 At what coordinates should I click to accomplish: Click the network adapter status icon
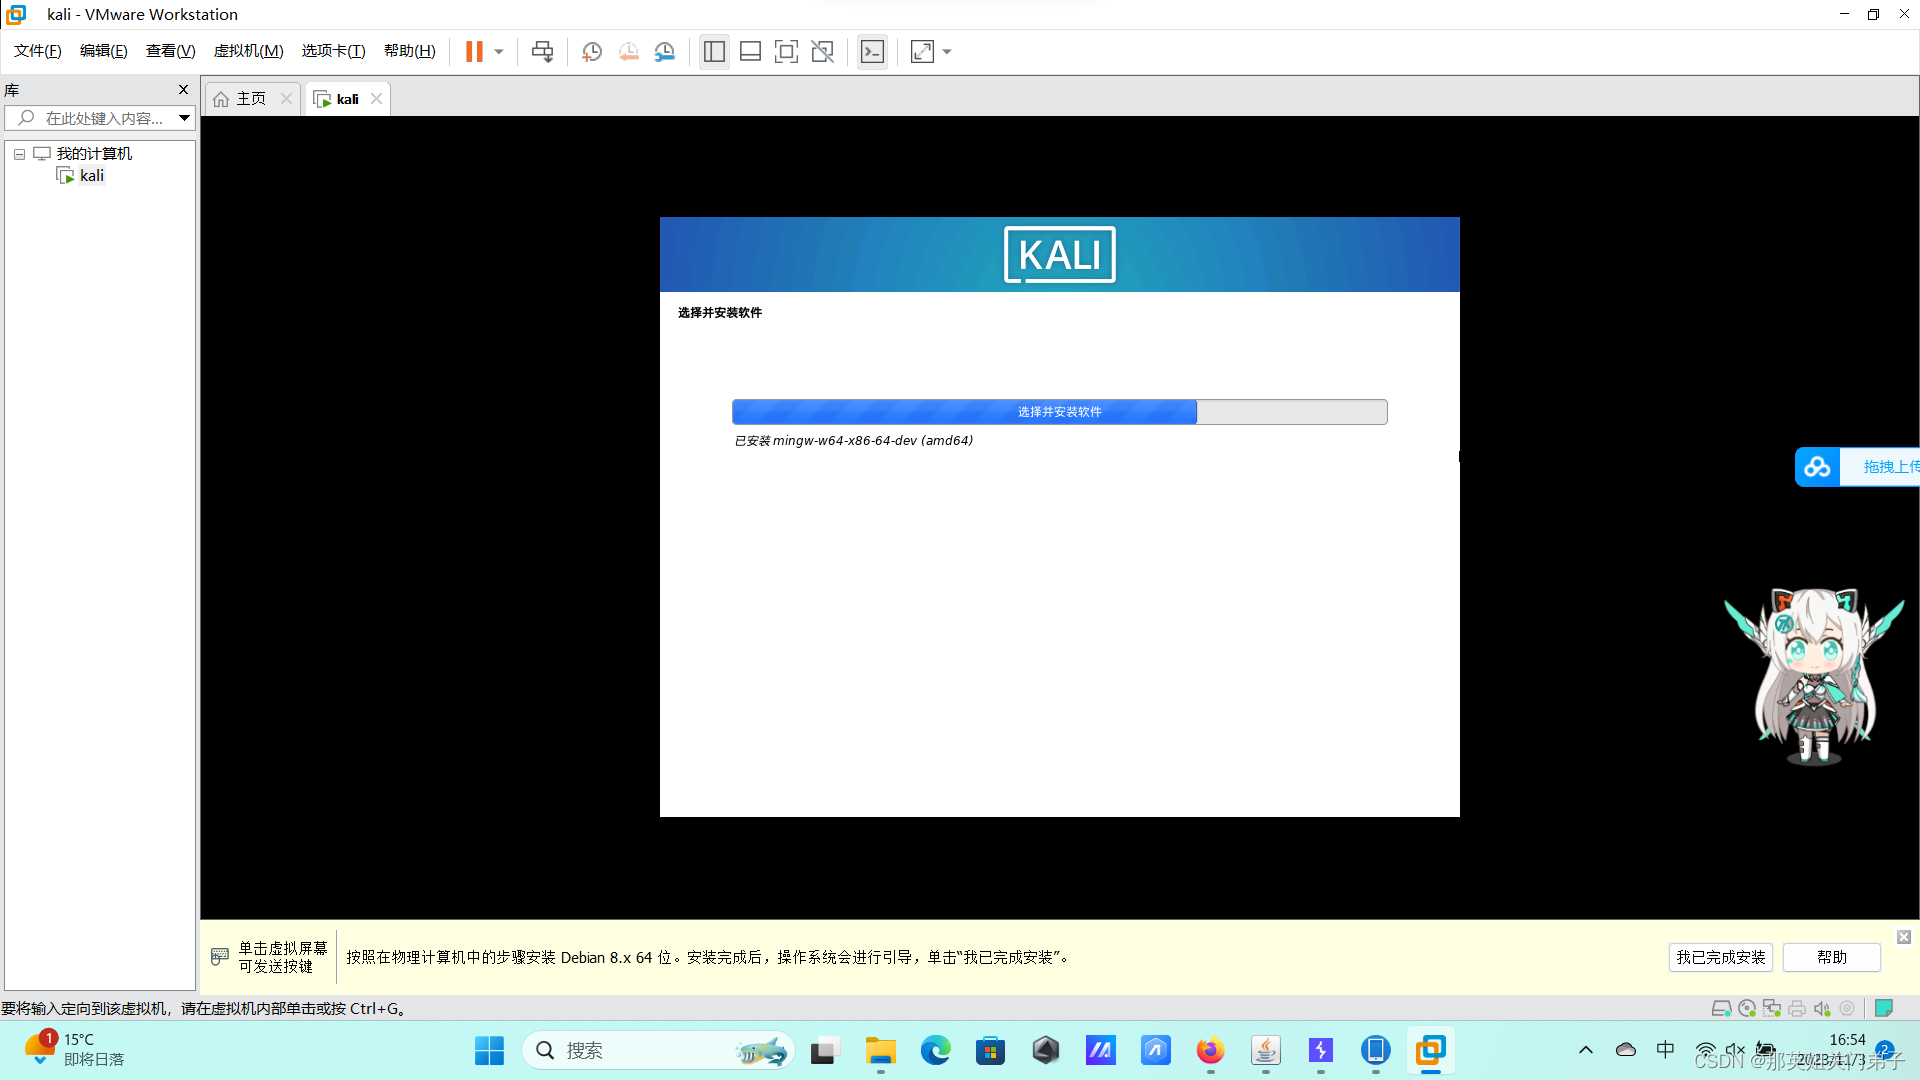click(1772, 1008)
